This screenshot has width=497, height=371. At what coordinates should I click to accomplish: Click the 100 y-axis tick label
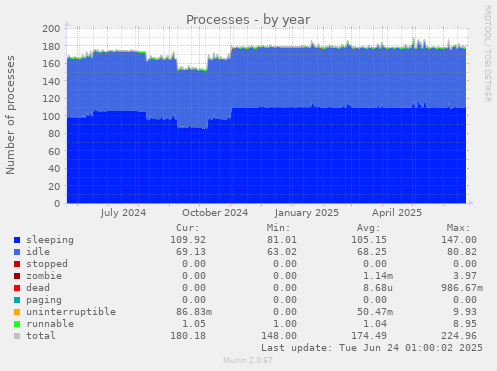point(51,116)
